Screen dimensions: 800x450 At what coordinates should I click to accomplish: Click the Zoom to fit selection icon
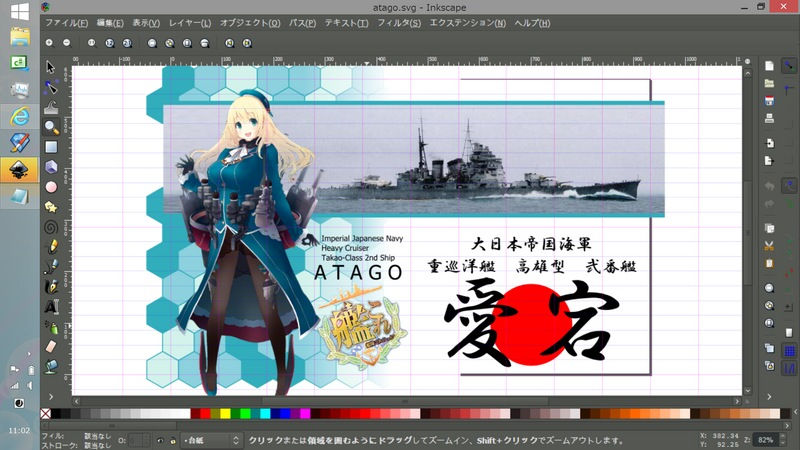[x=152, y=43]
